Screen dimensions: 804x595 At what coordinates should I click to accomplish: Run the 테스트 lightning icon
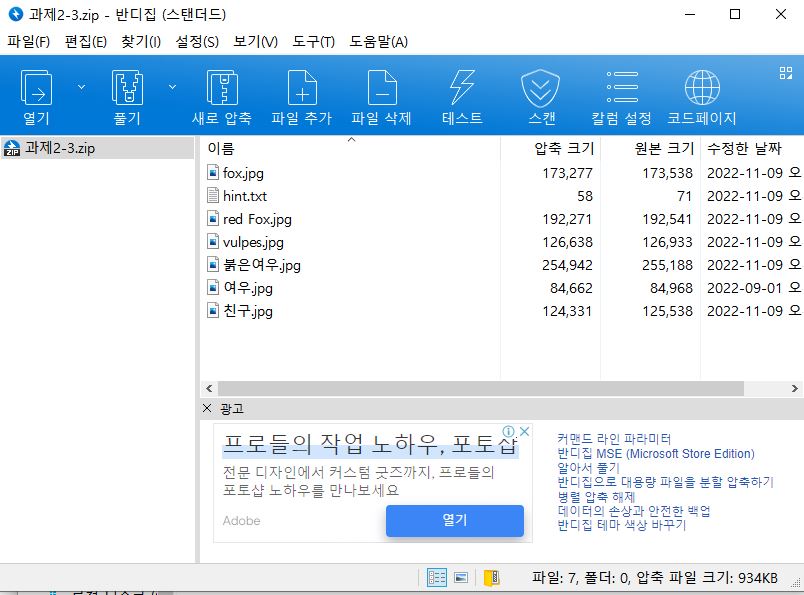tap(462, 97)
